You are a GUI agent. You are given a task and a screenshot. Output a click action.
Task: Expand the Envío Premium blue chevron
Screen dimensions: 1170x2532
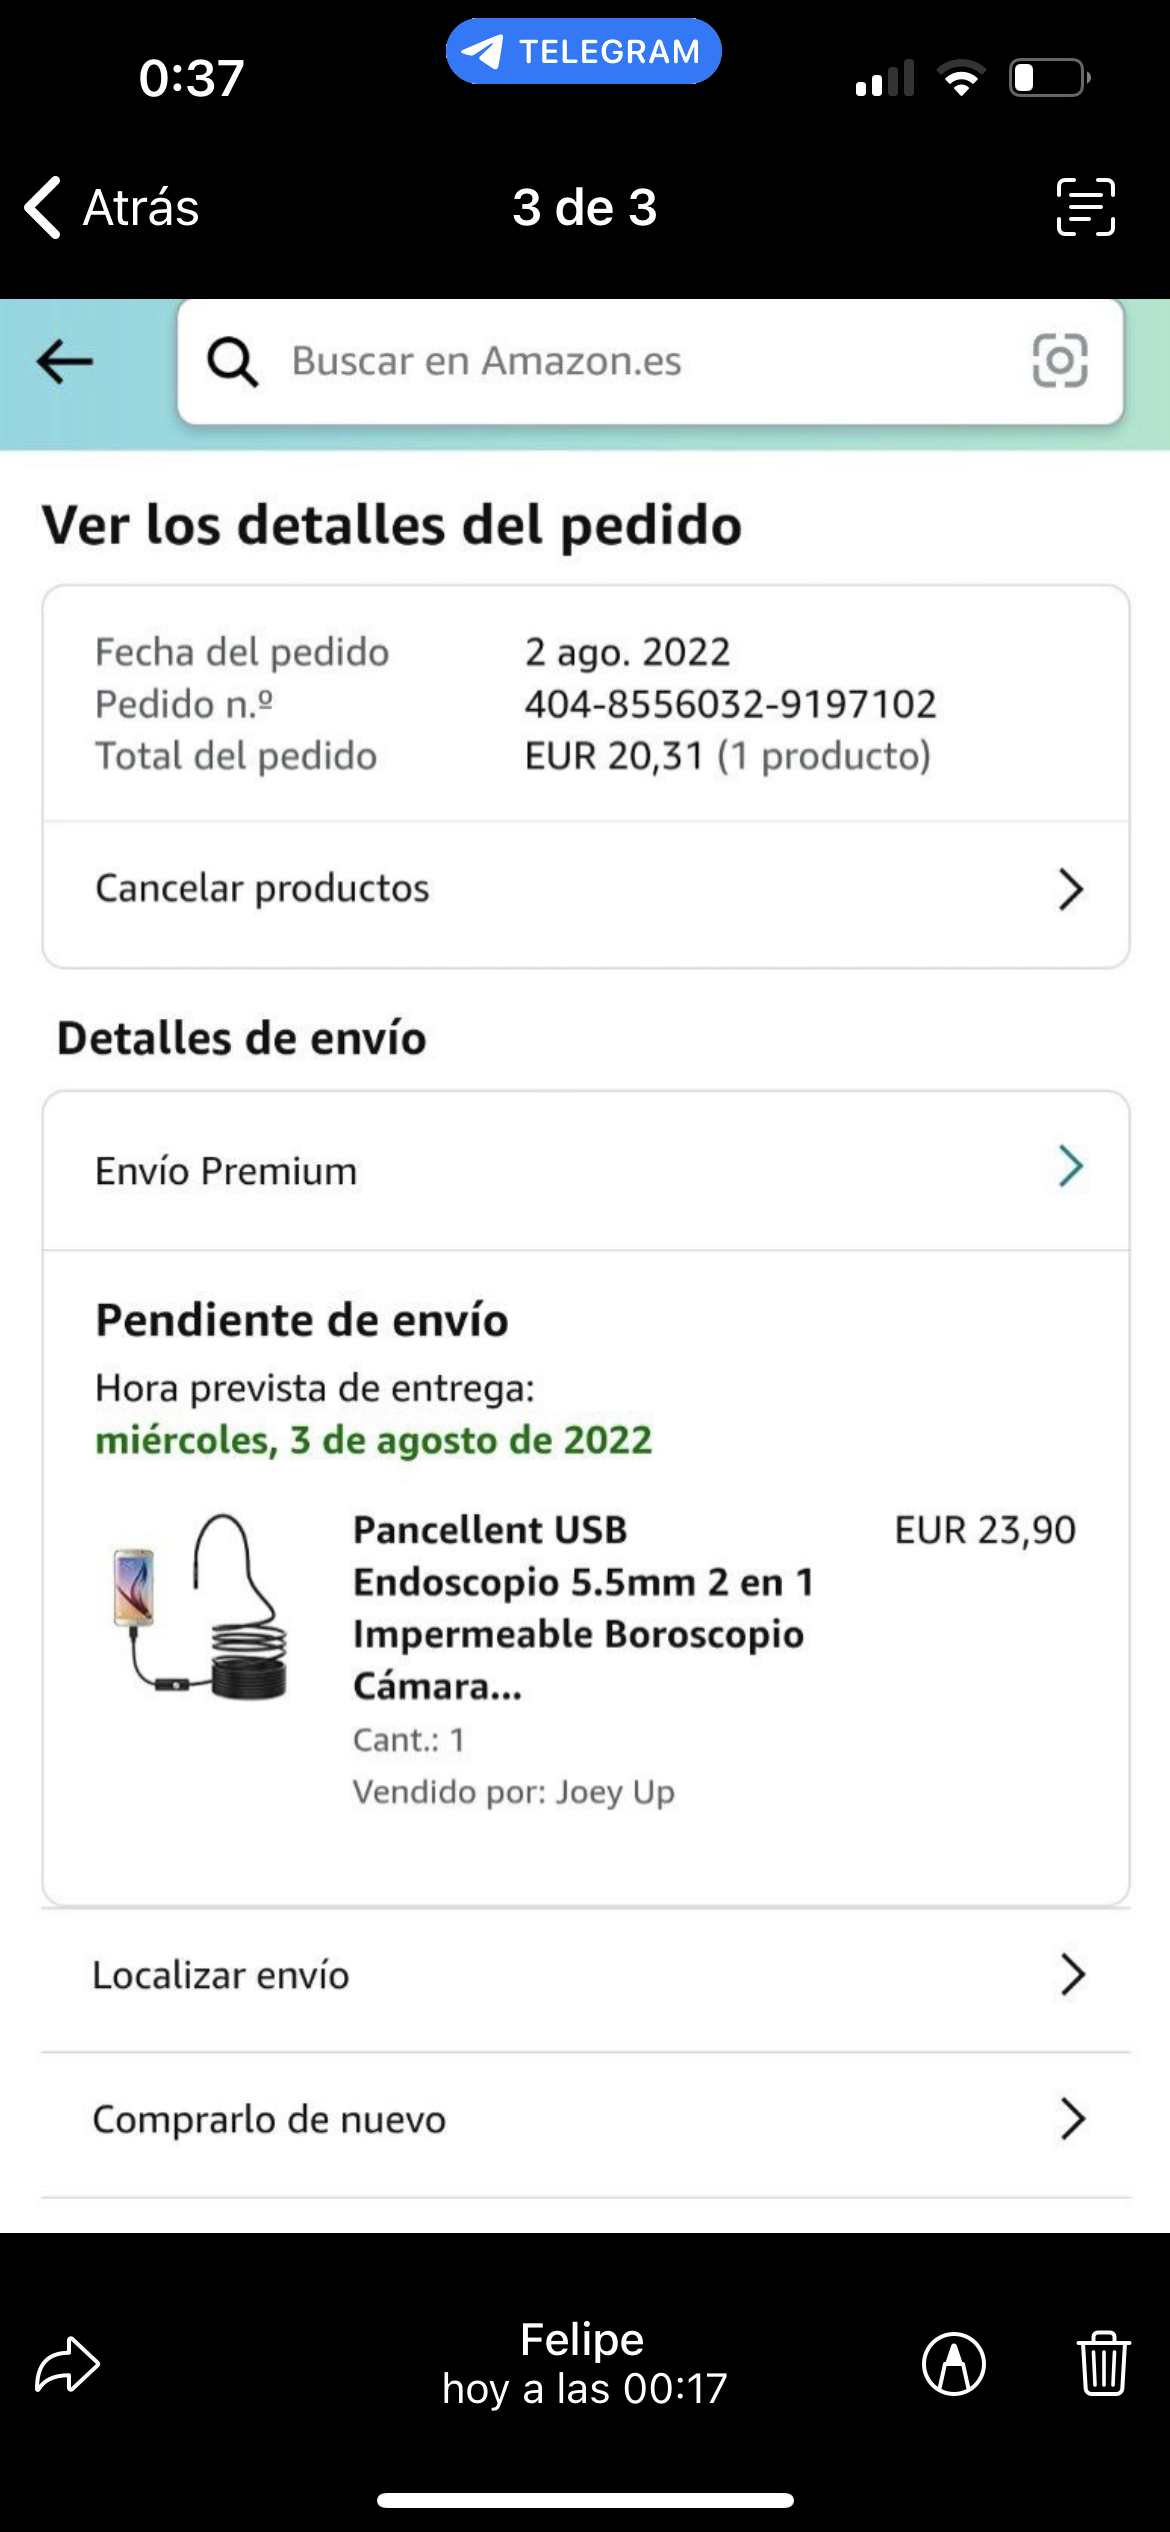pyautogui.click(x=1071, y=1166)
